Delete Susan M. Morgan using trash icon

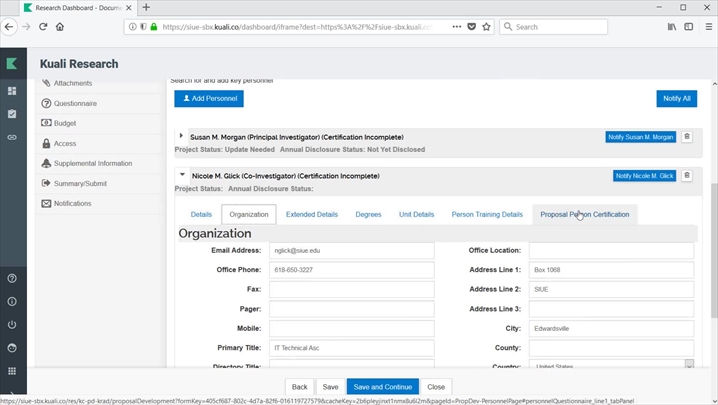(687, 137)
